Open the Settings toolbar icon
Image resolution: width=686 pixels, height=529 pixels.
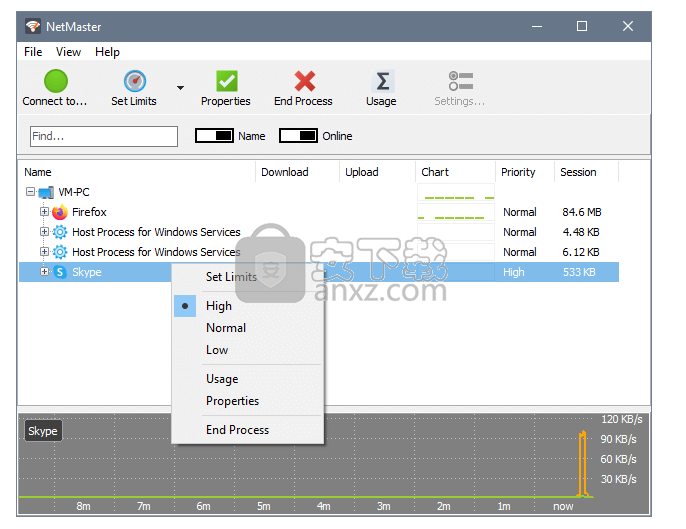tap(460, 81)
